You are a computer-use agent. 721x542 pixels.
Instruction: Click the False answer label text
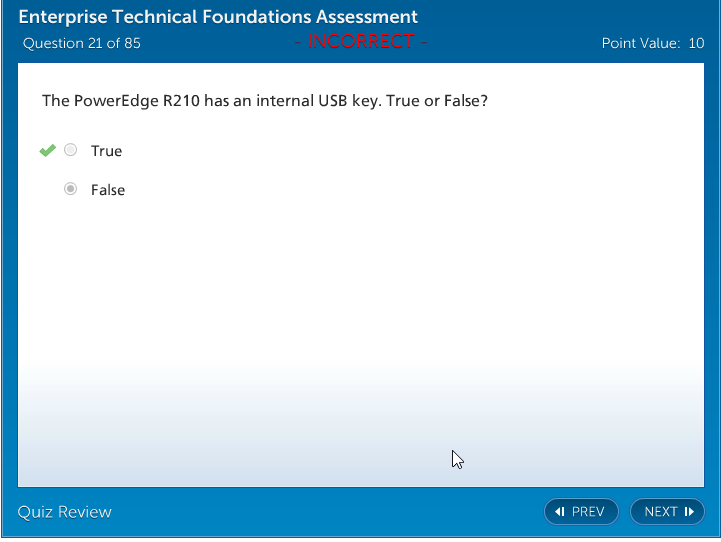[x=108, y=190]
